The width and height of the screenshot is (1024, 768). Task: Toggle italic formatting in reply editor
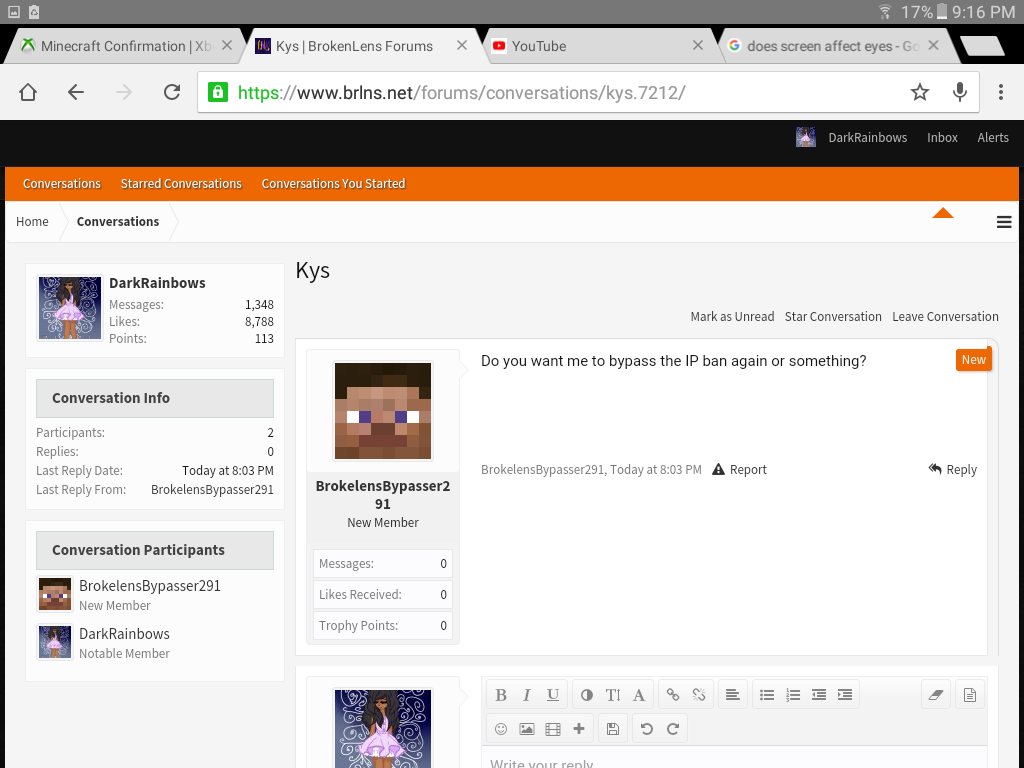(526, 695)
